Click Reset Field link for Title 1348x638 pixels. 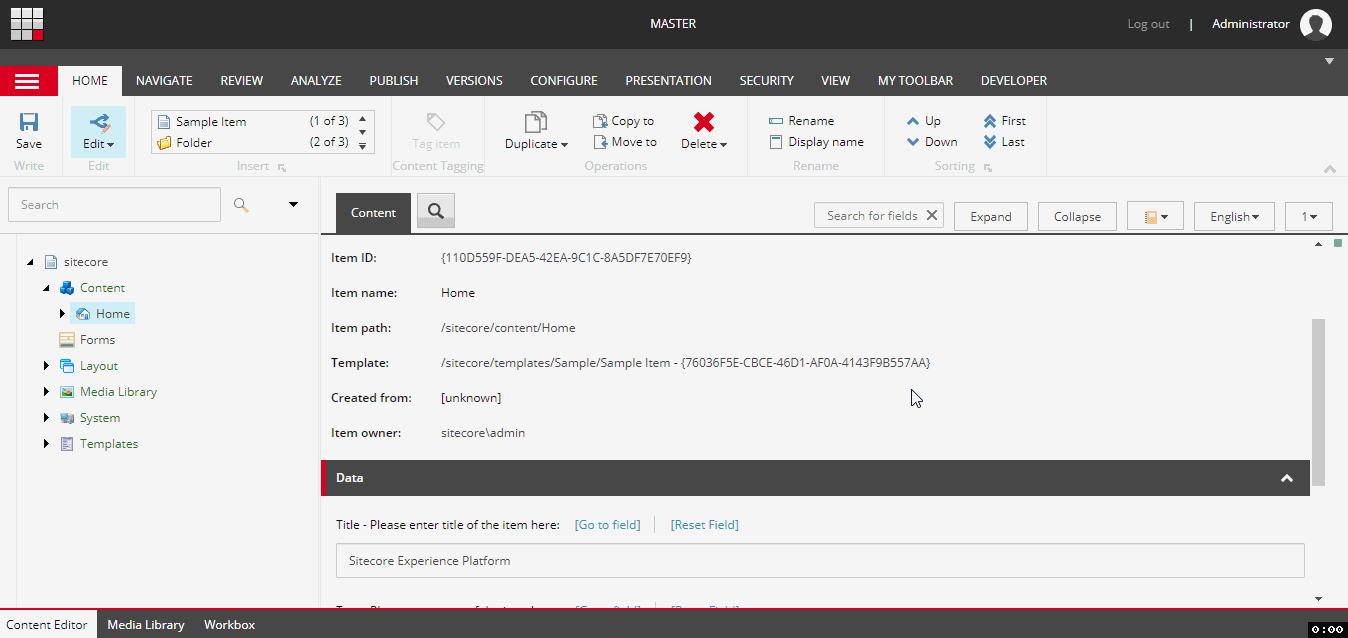[704, 525]
